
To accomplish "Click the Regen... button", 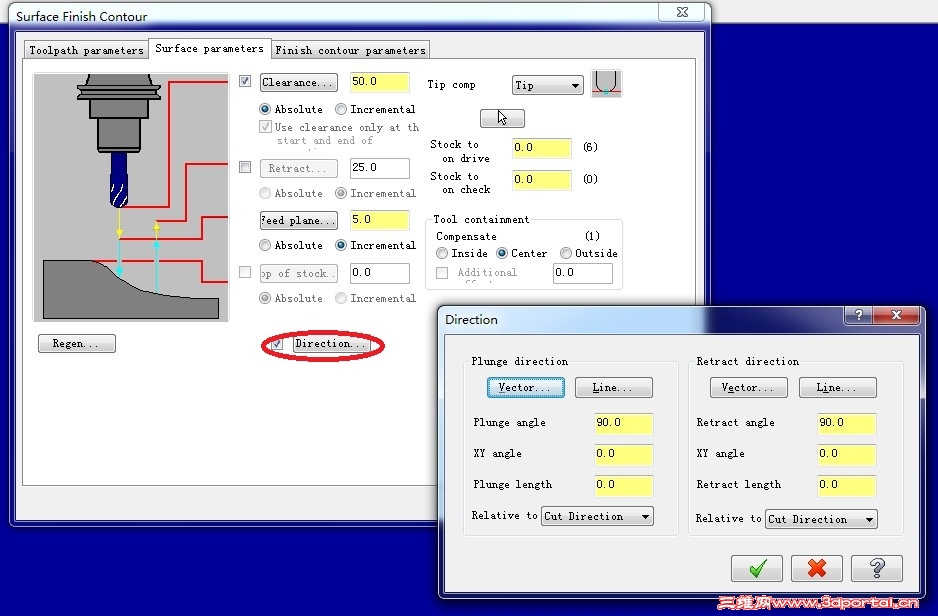I will pyautogui.click(x=77, y=343).
